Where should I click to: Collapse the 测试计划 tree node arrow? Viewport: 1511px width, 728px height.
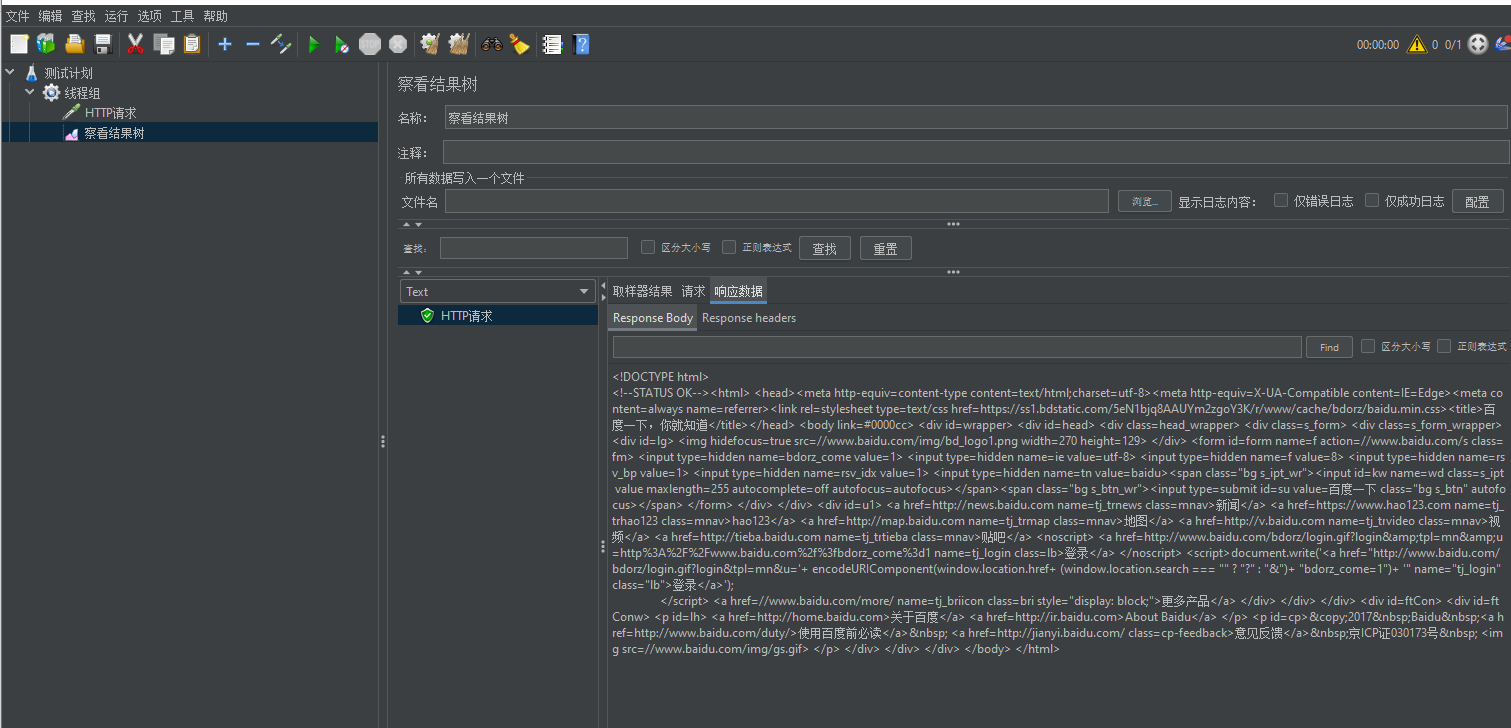click(x=10, y=72)
